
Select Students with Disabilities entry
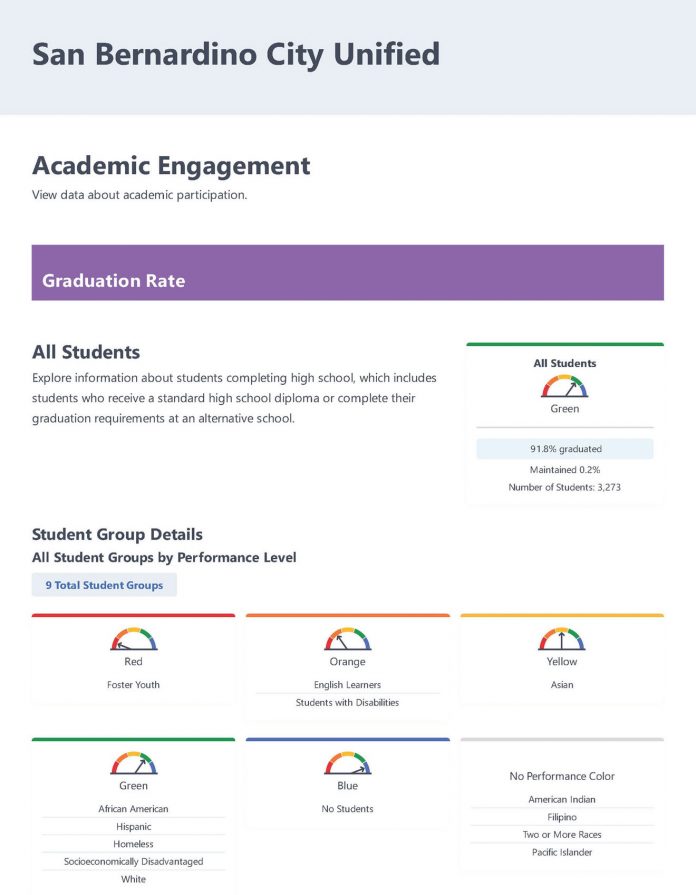coord(347,703)
